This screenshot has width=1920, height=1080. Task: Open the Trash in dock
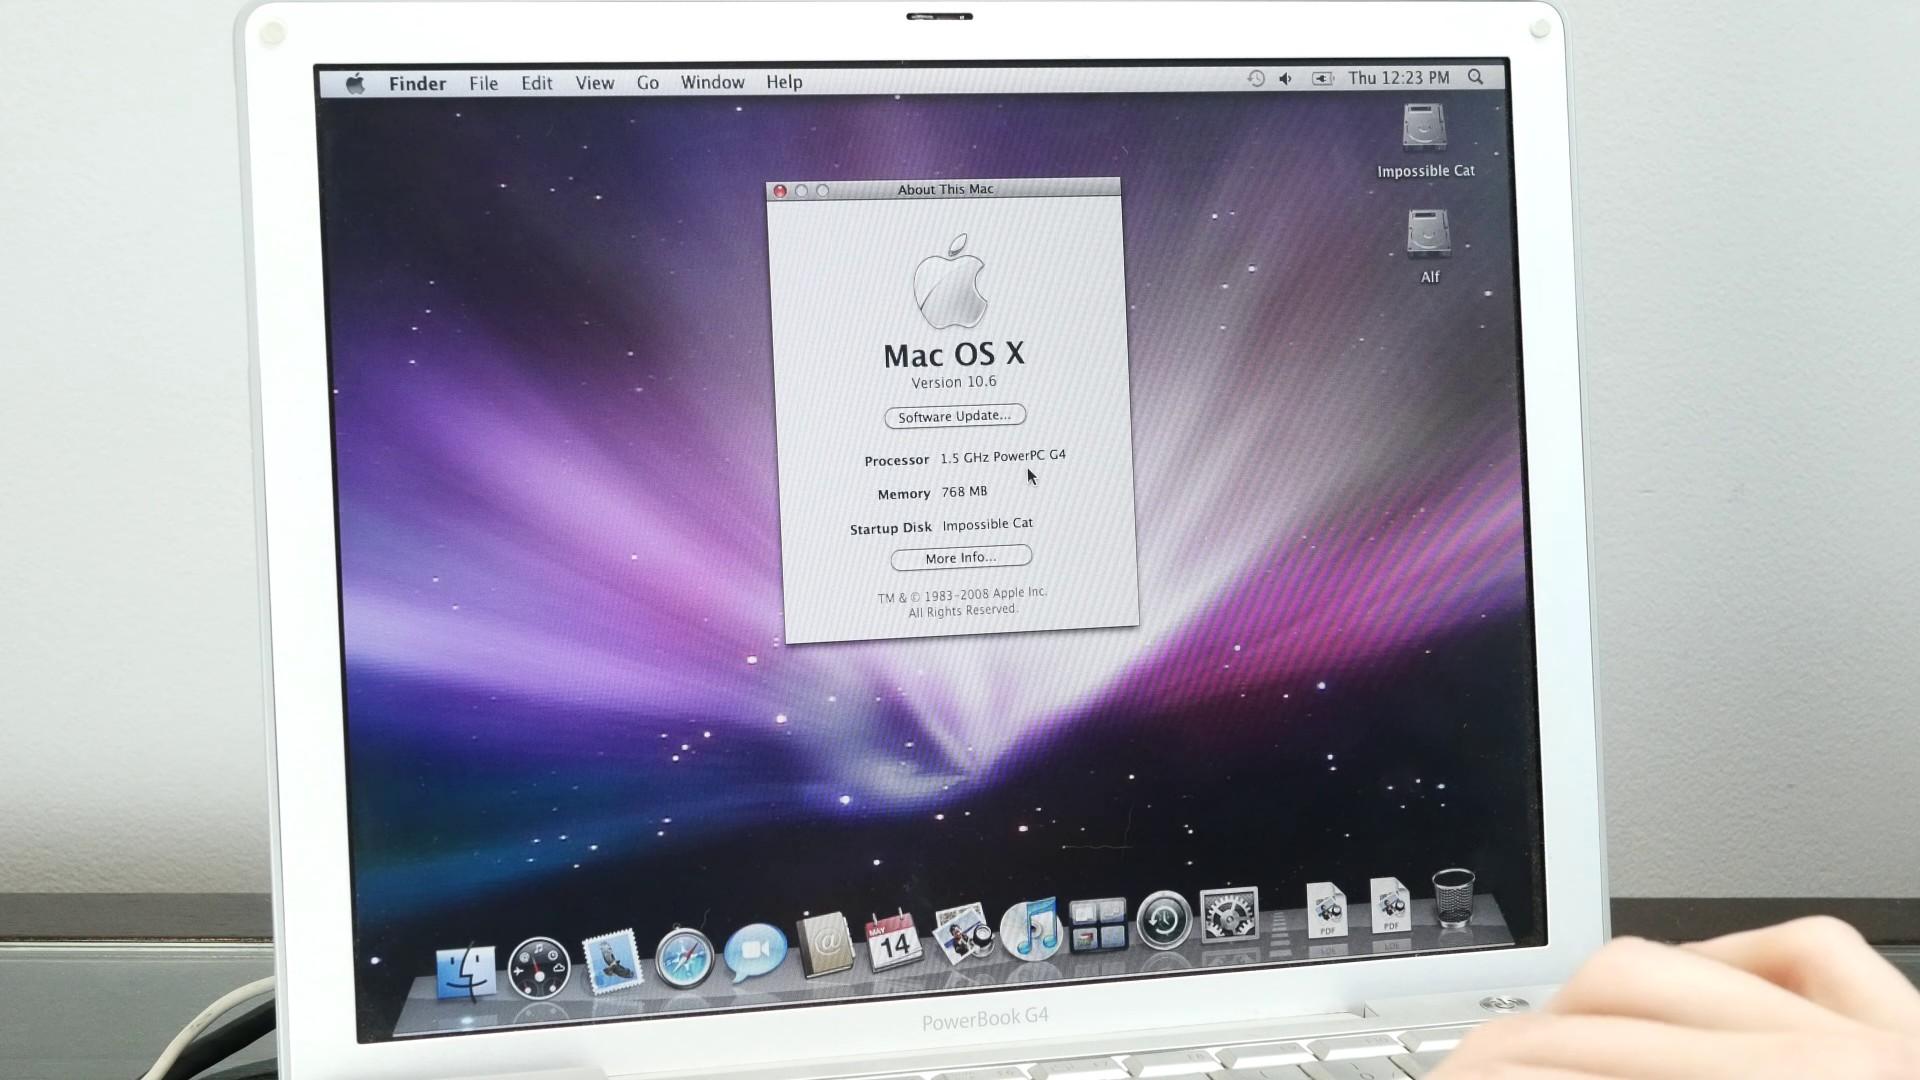click(1453, 897)
